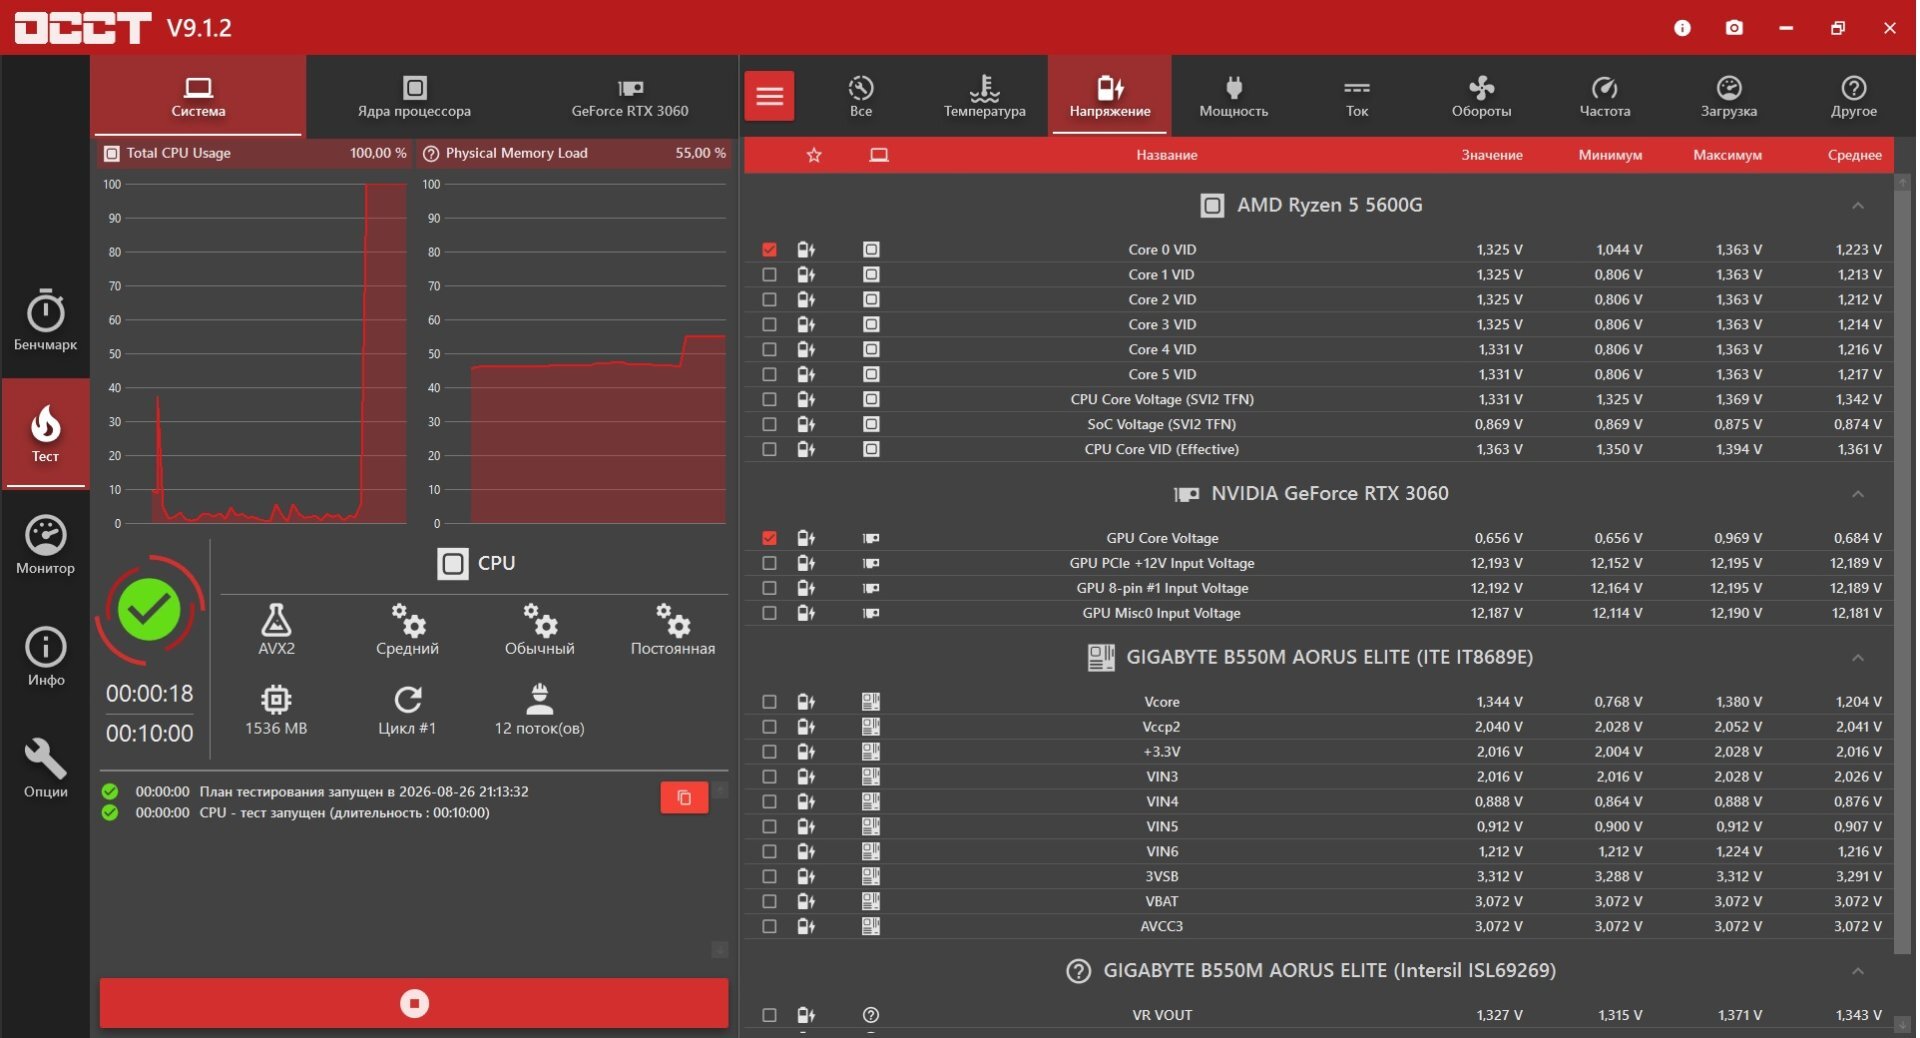This screenshot has height=1038, width=1920.
Task: Open the Опции wrench settings
Action: pos(45,768)
